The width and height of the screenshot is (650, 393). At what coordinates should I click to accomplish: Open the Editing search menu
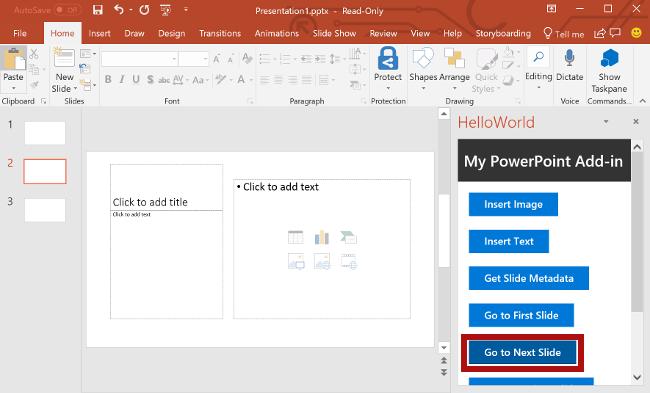click(x=538, y=68)
